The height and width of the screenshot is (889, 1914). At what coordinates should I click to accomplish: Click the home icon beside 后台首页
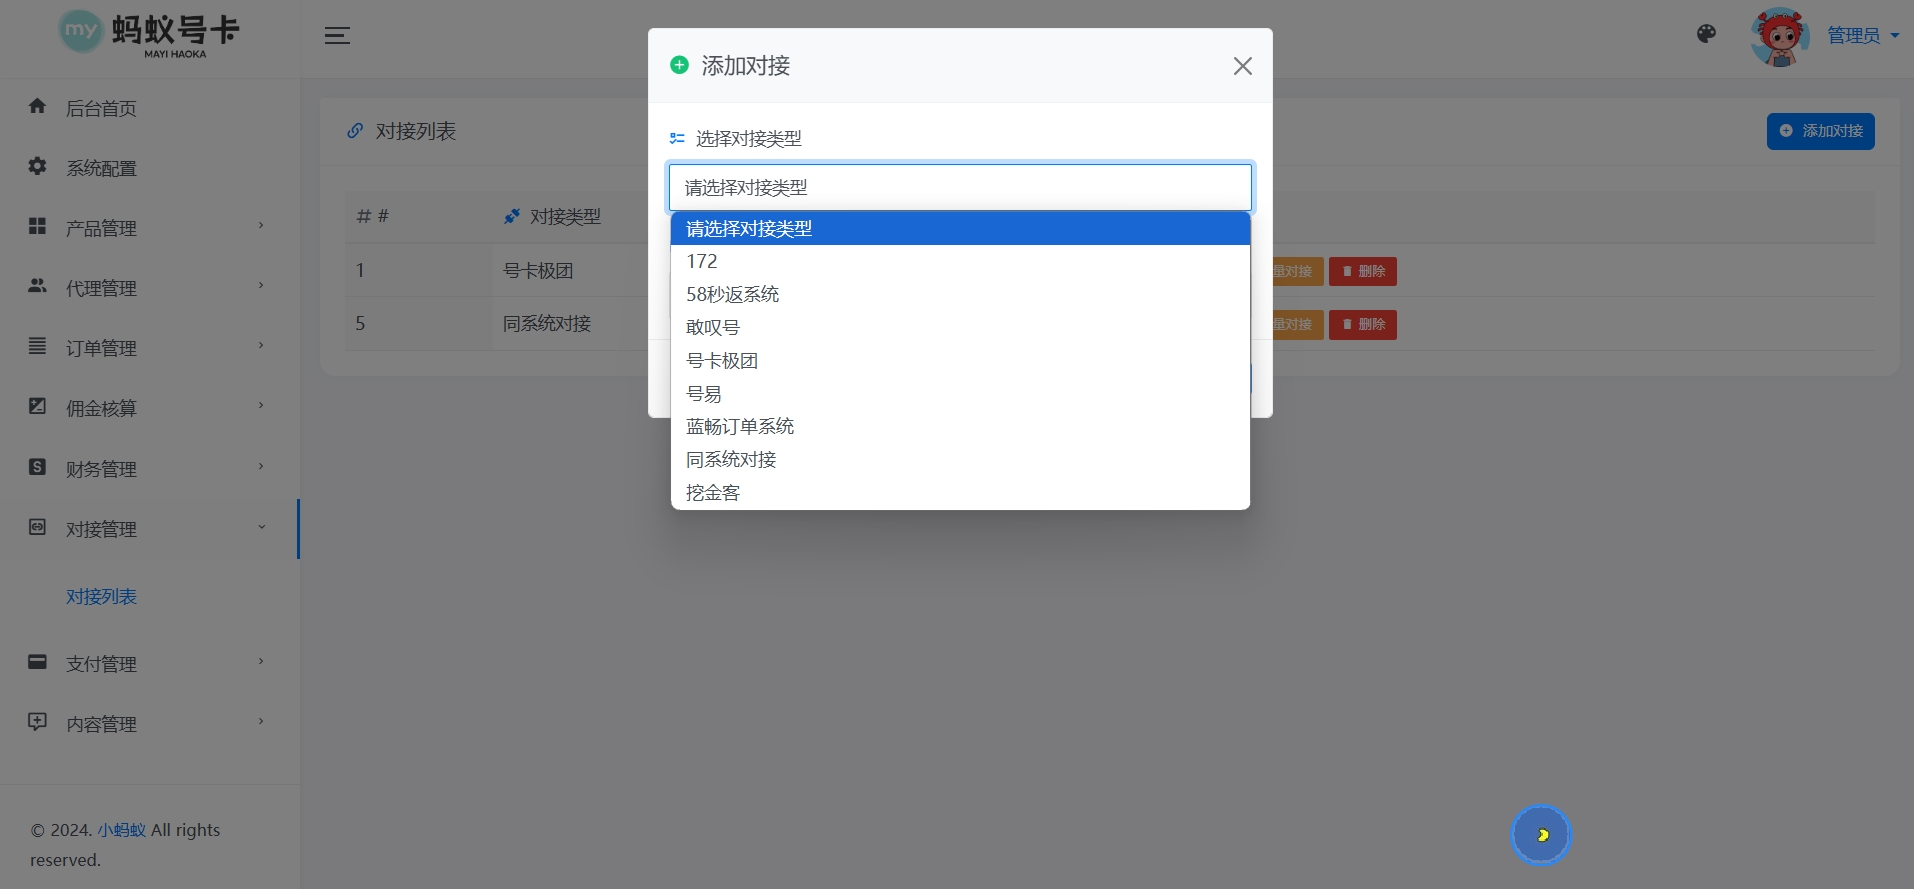38,106
